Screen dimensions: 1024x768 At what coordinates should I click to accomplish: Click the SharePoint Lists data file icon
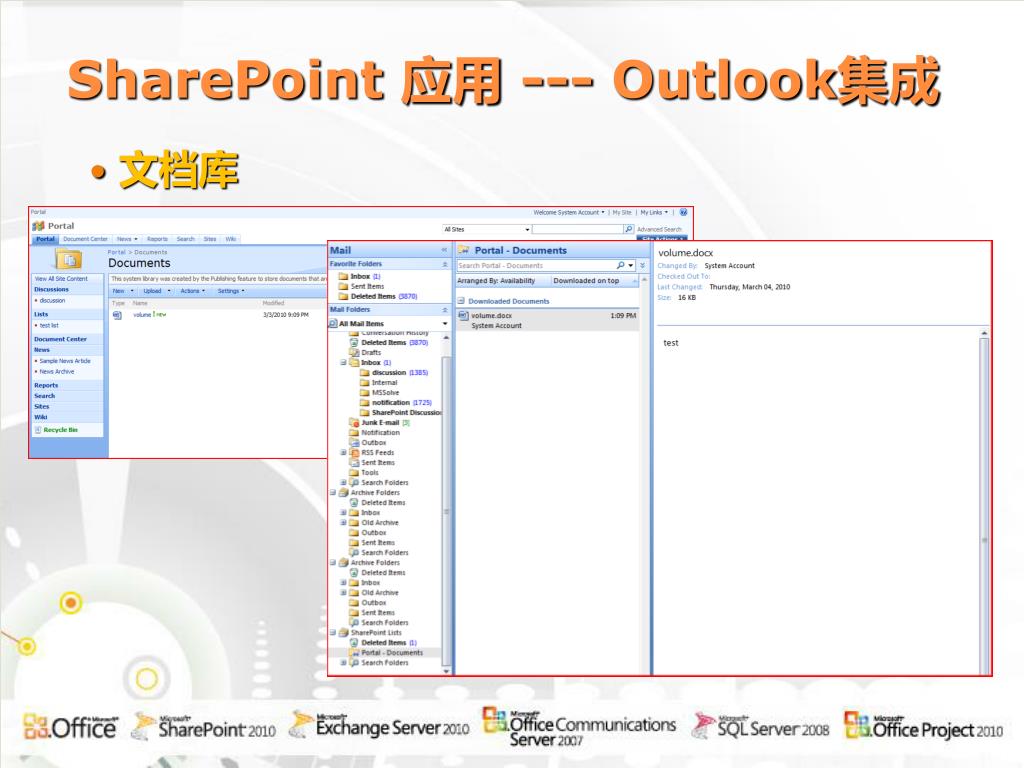point(344,633)
